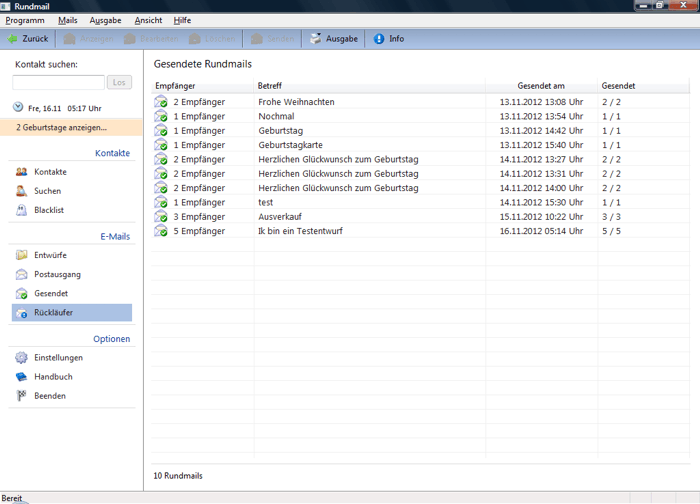Select the test rundmail row

[421, 203]
